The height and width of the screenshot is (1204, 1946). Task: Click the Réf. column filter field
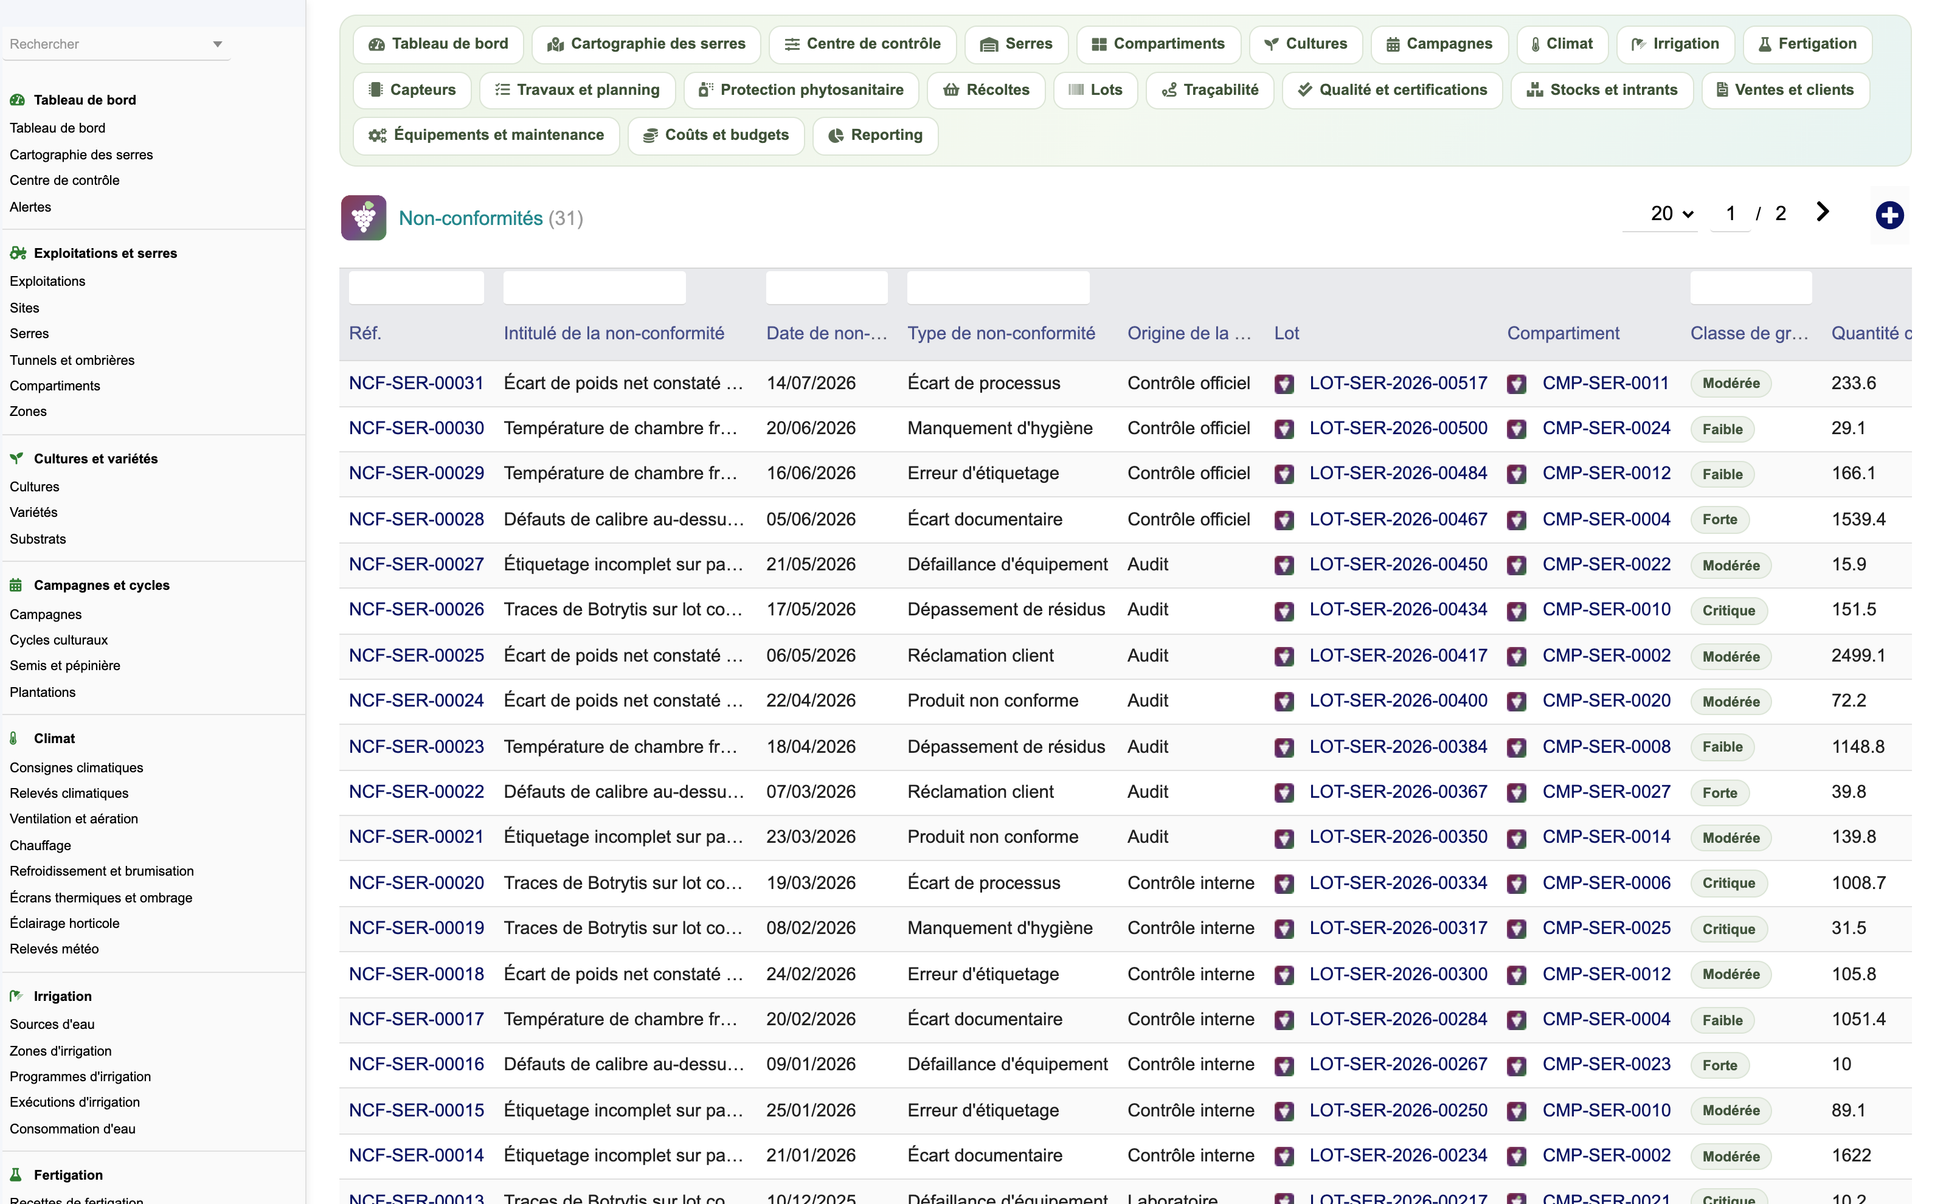pos(416,288)
